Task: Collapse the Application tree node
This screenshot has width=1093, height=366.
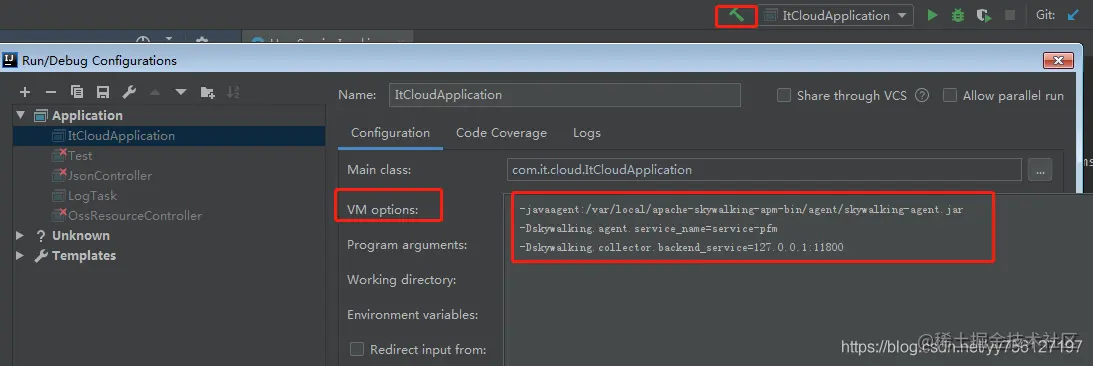Action: point(21,115)
